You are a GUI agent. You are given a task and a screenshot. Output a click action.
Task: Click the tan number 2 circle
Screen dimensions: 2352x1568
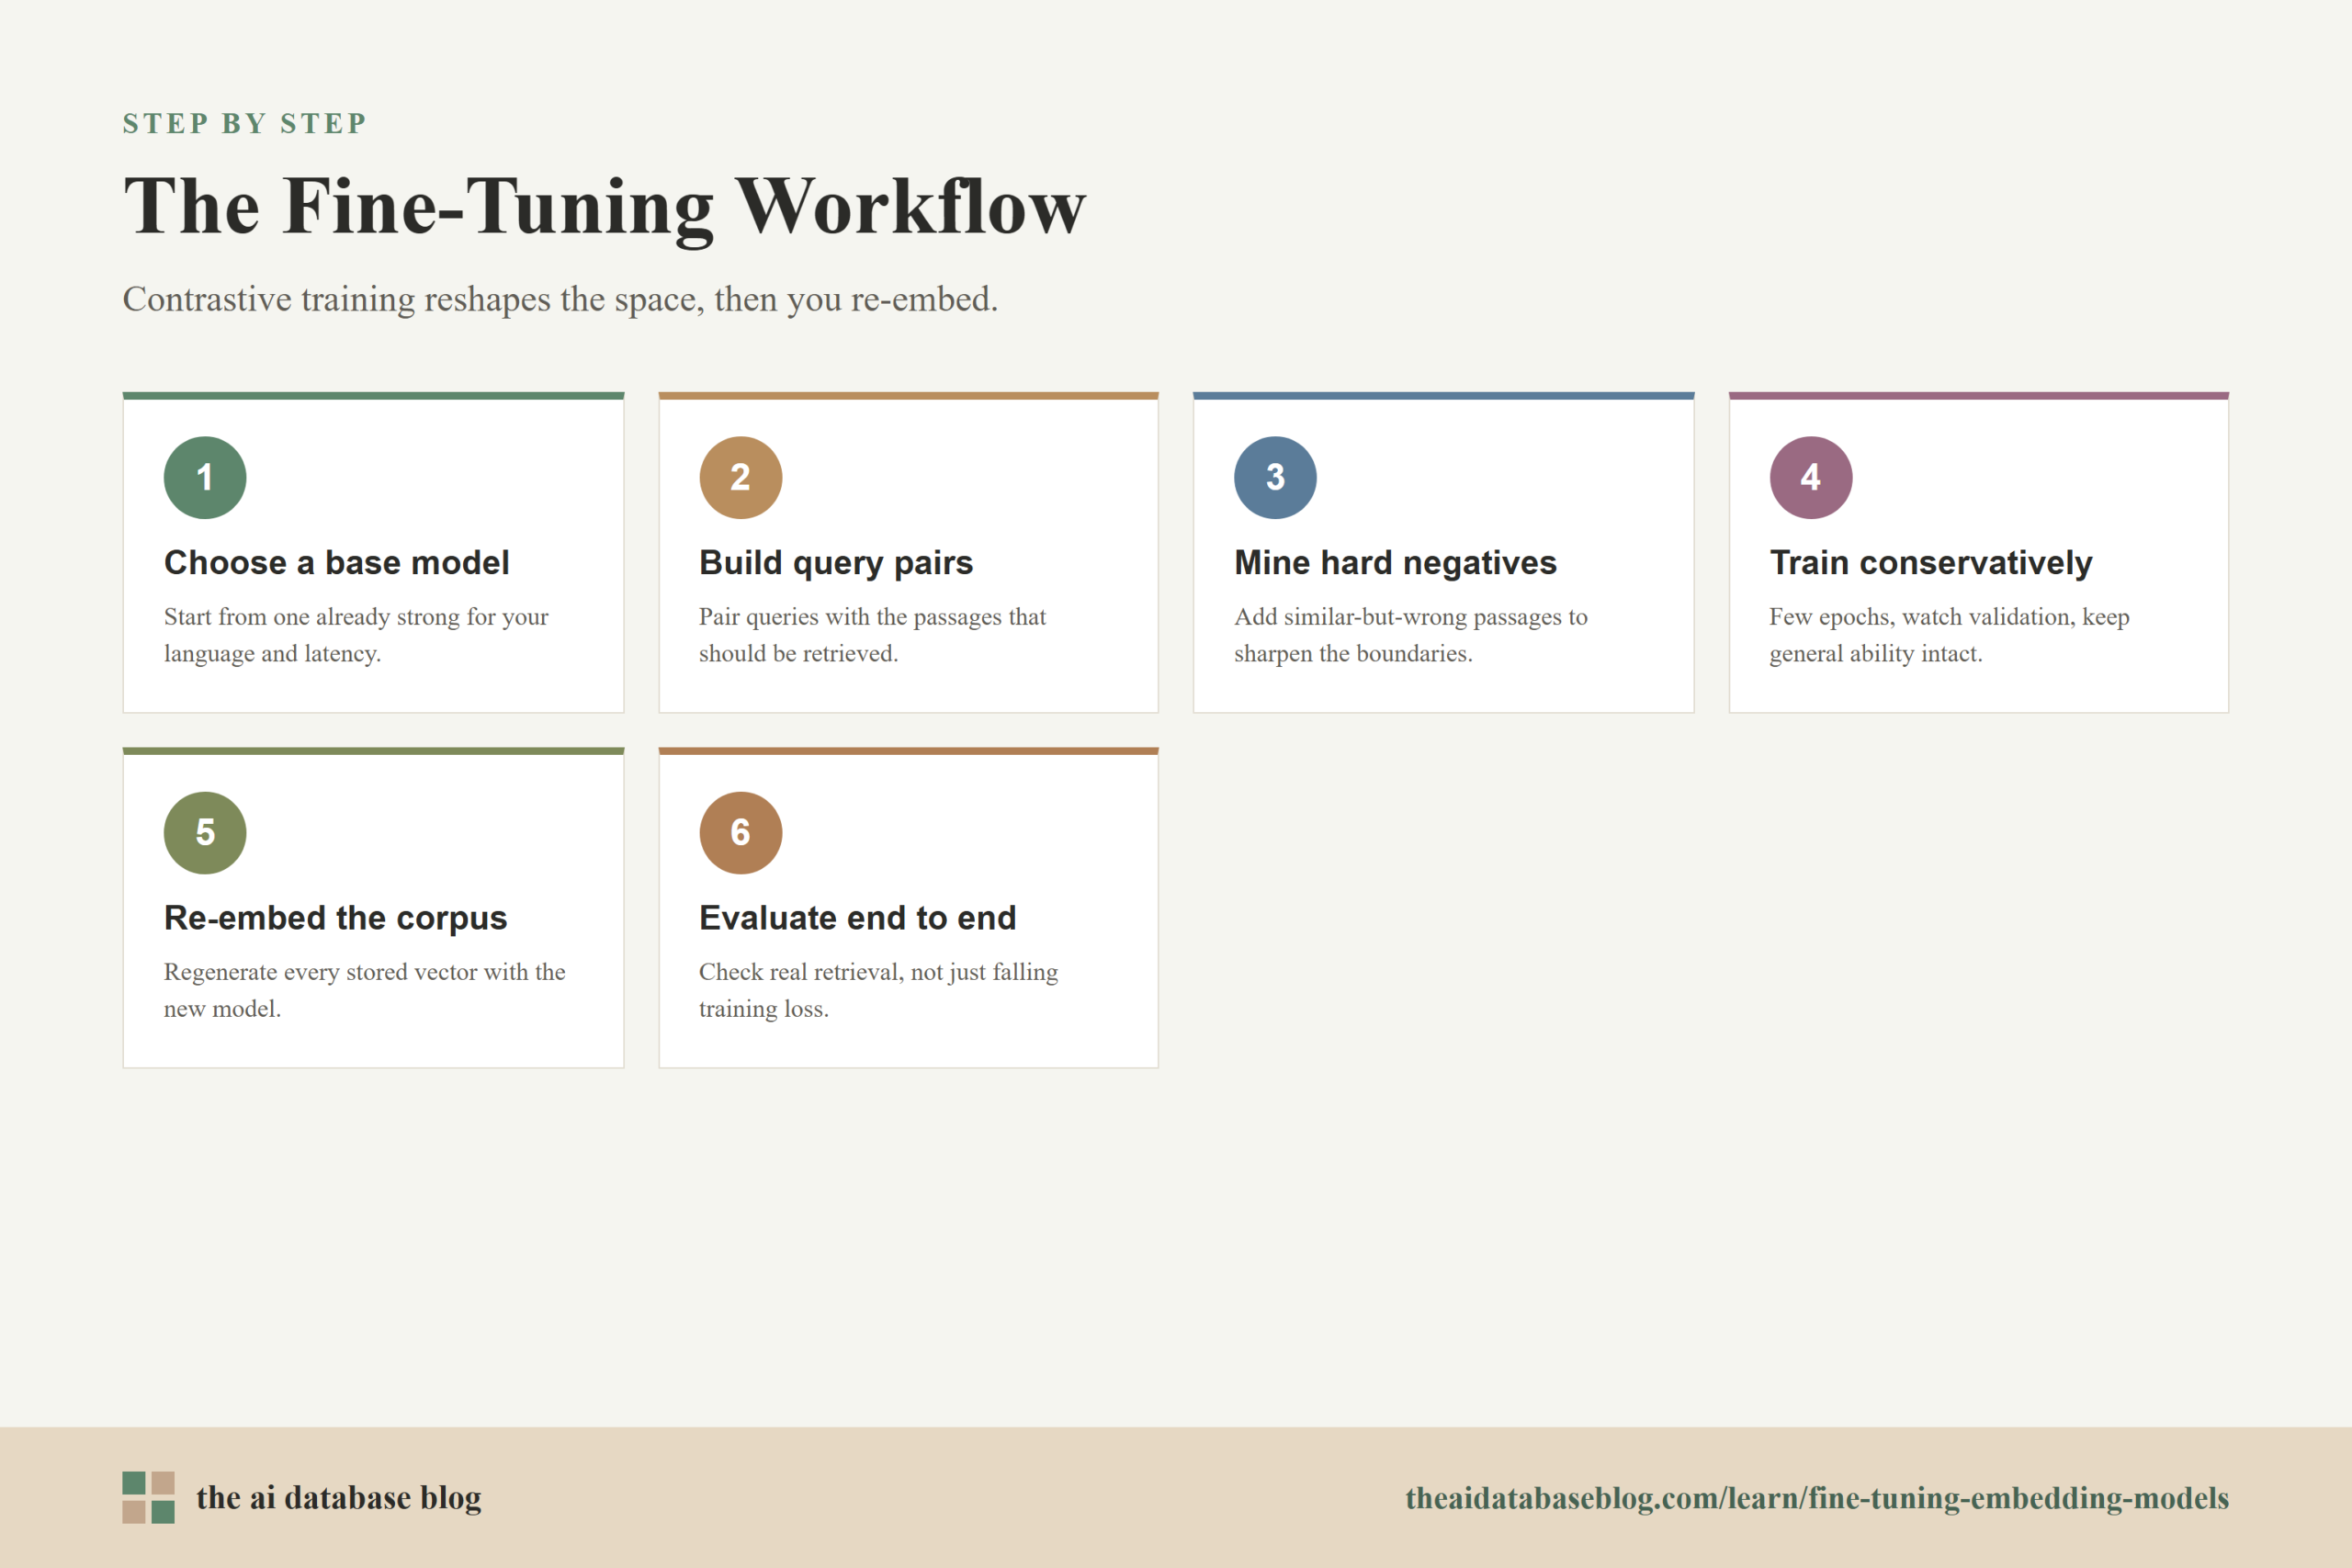[x=740, y=477]
